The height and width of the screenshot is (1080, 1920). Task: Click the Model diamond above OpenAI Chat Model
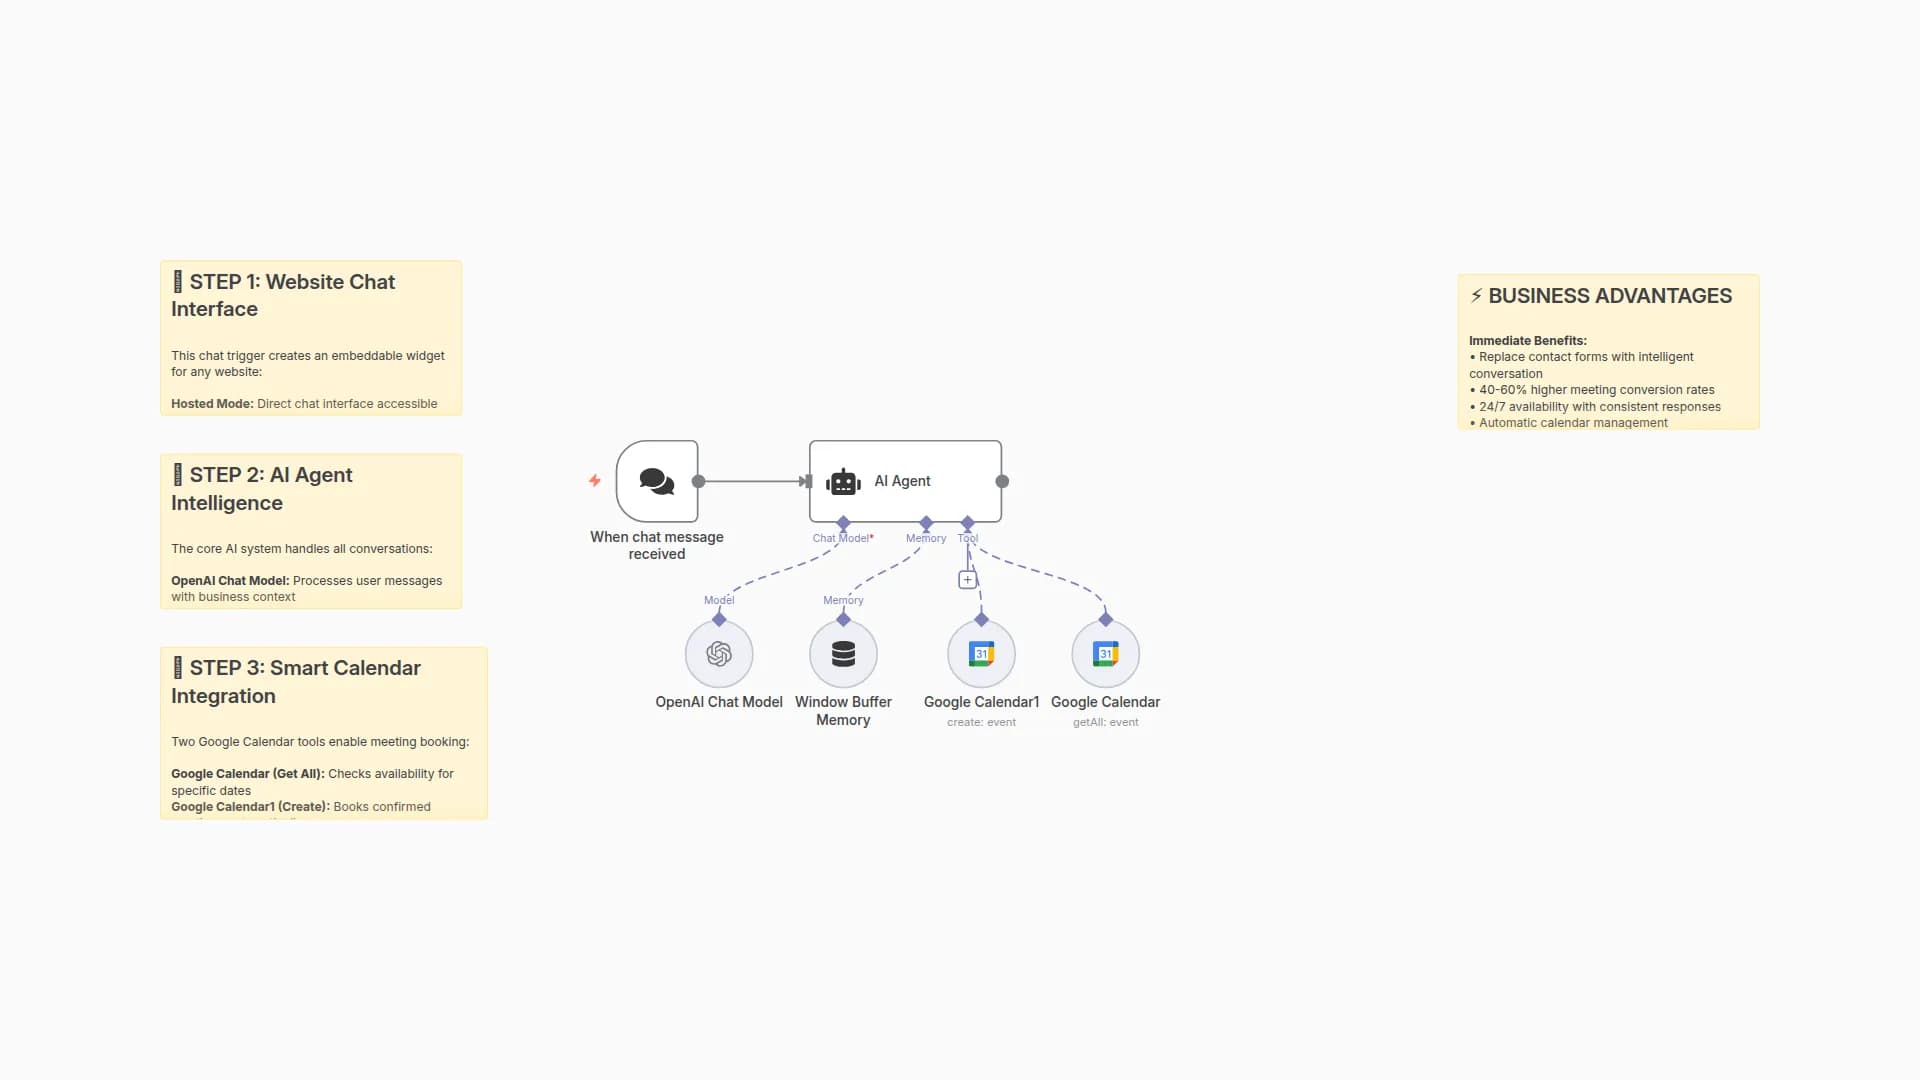click(719, 620)
